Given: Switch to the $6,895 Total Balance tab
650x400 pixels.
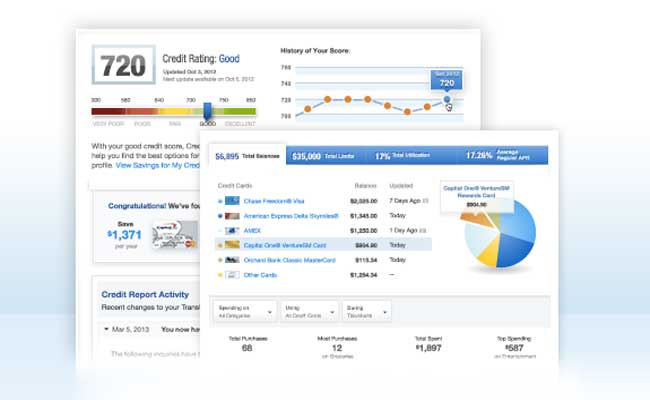Looking at the screenshot, I should (x=247, y=156).
